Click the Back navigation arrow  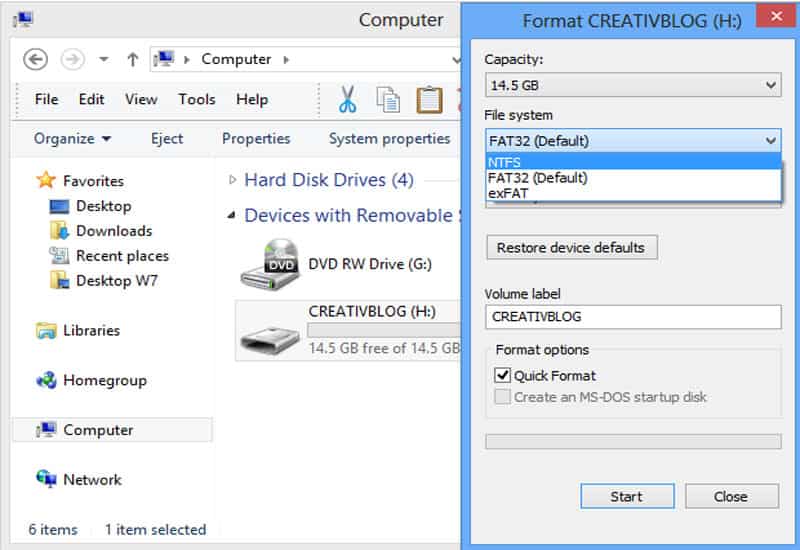36,59
